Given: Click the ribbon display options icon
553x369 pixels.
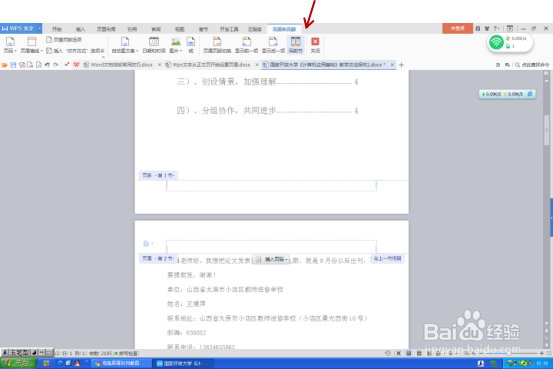Looking at the screenshot, I should tap(510, 29).
